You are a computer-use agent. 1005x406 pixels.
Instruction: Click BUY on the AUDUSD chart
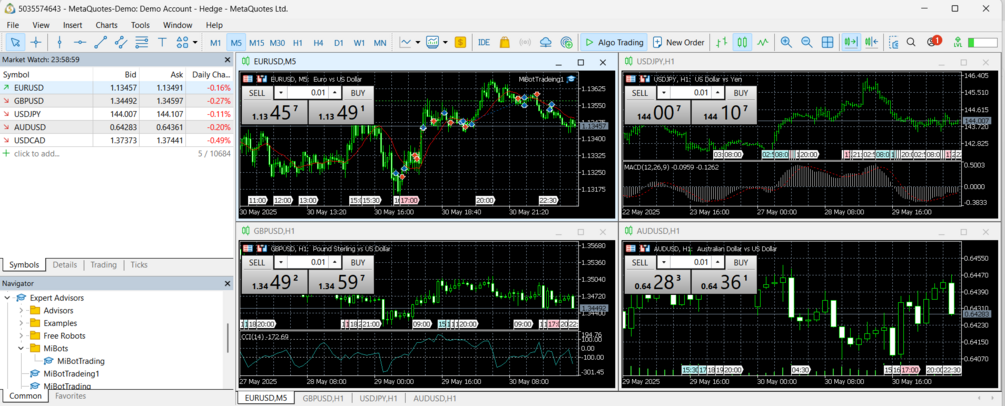741,262
